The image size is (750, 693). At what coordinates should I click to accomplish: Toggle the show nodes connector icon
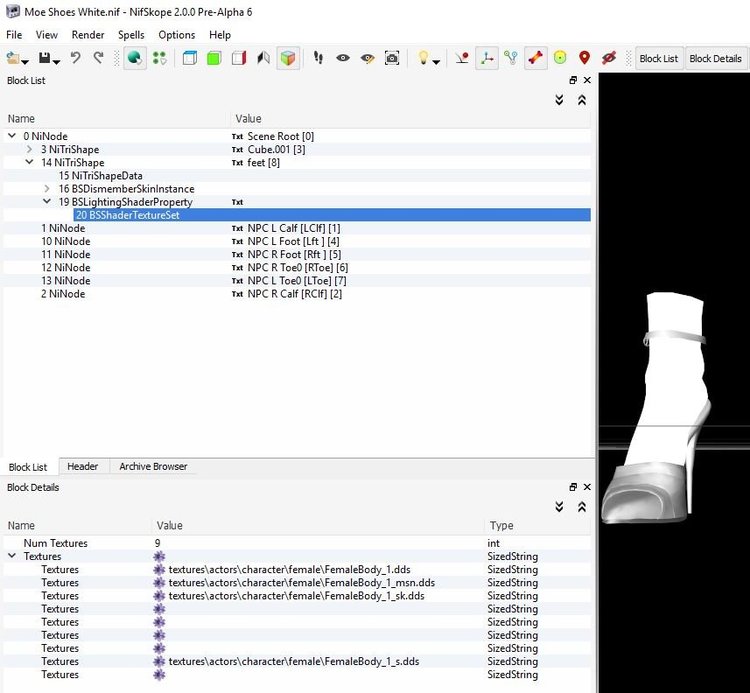pos(511,58)
